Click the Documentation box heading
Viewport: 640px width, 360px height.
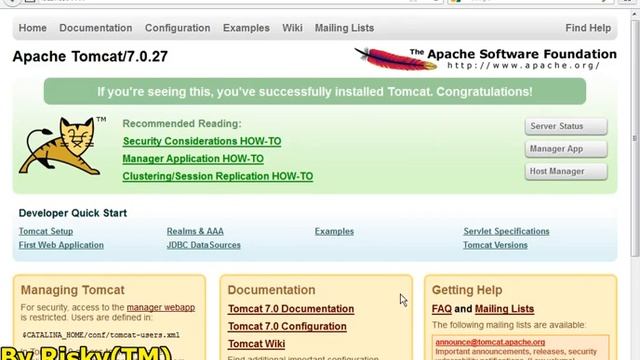pyautogui.click(x=271, y=290)
